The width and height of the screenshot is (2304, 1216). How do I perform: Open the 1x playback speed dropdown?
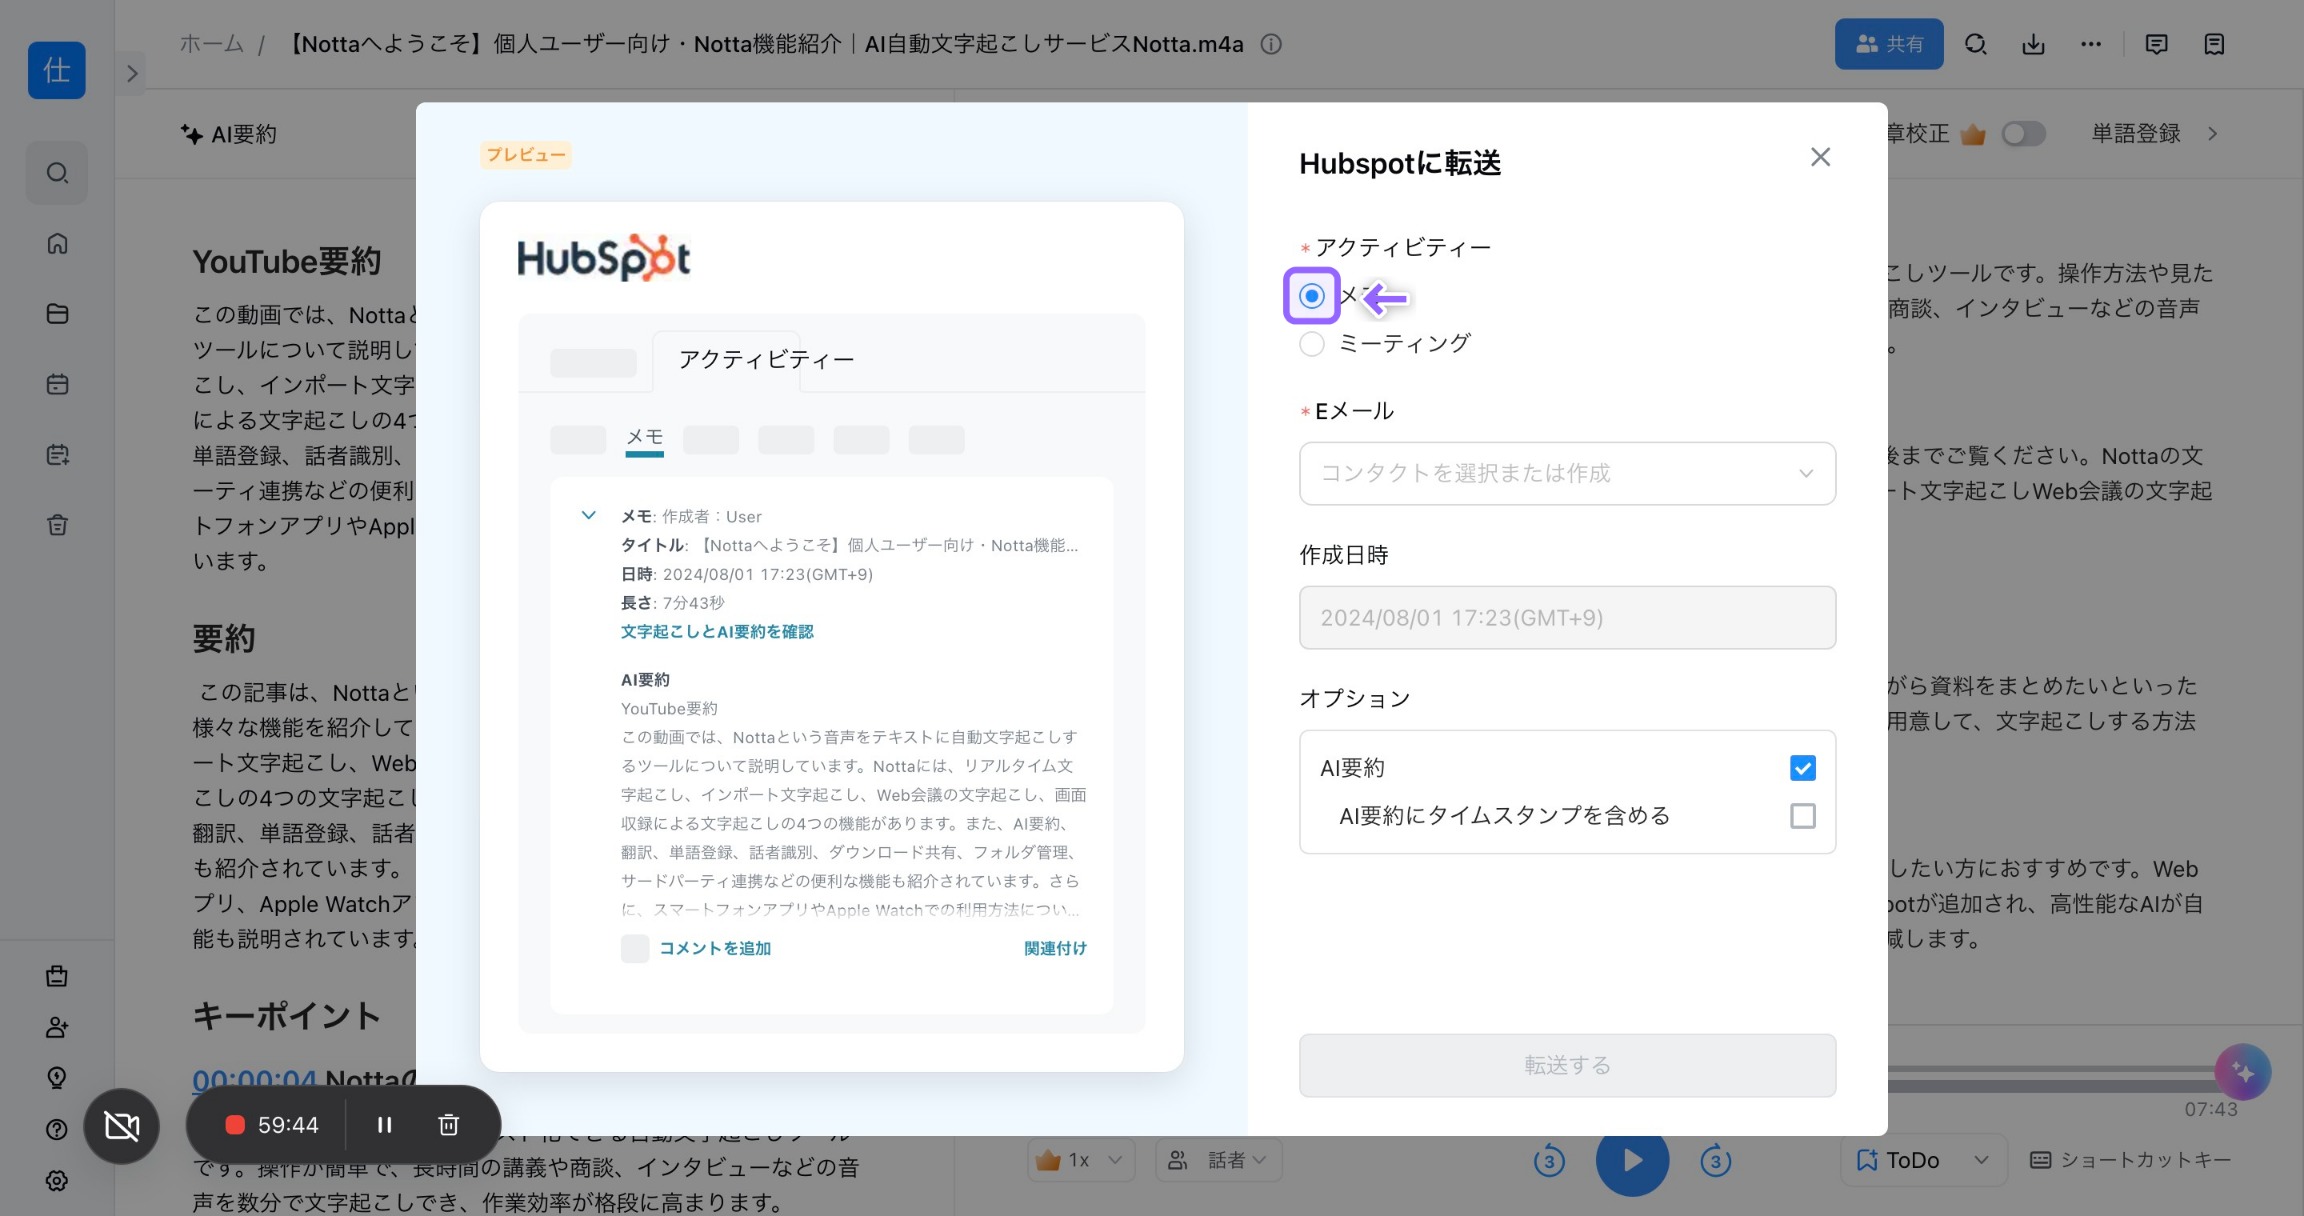point(1081,1160)
